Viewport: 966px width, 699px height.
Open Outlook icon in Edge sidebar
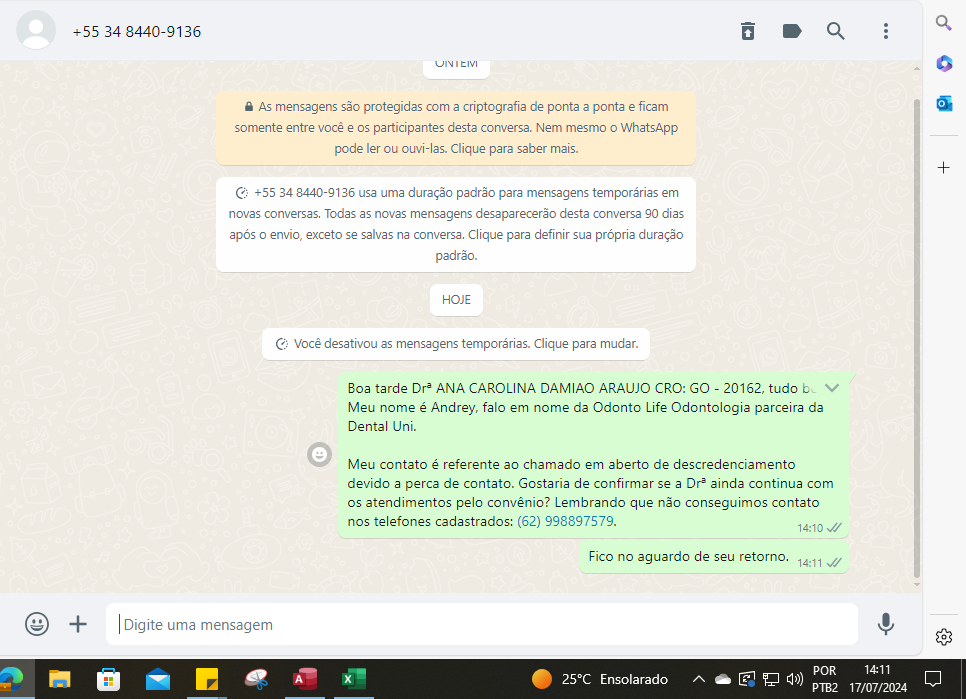944,103
